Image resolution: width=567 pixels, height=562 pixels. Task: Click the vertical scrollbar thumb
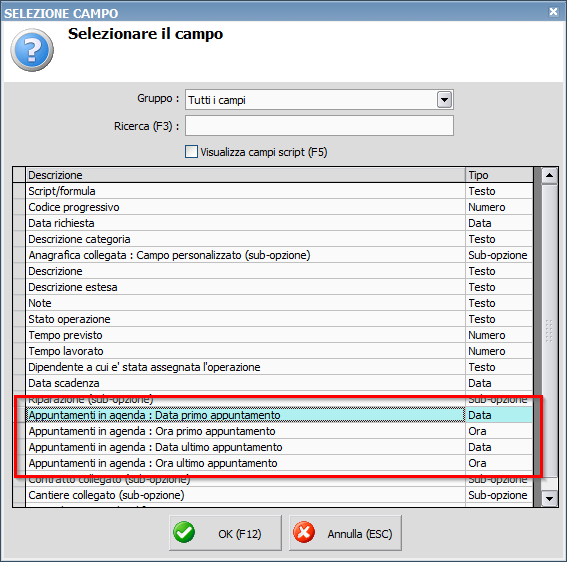click(549, 330)
